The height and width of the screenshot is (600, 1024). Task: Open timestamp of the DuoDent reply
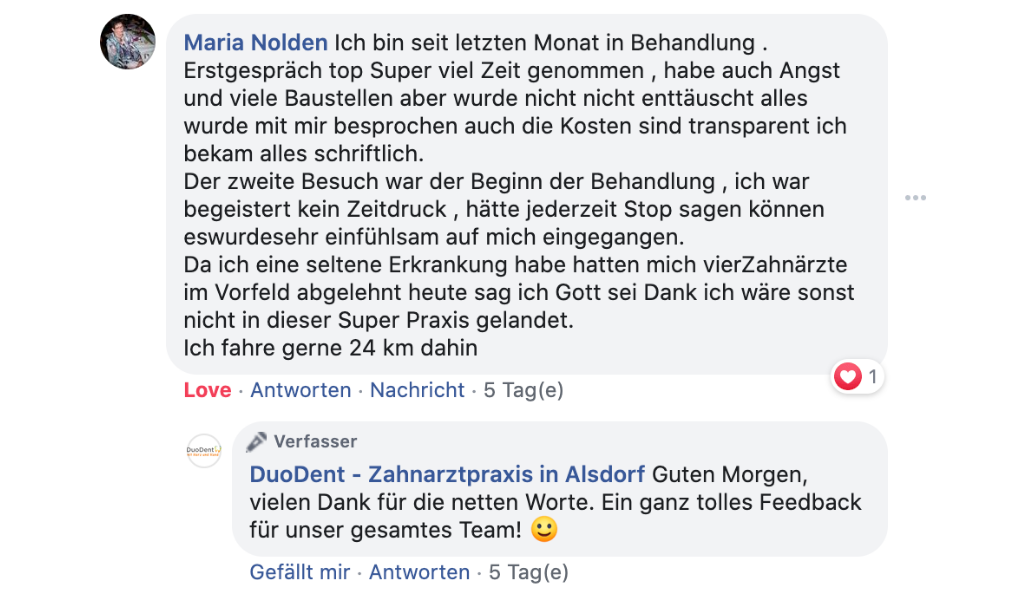click(x=528, y=572)
